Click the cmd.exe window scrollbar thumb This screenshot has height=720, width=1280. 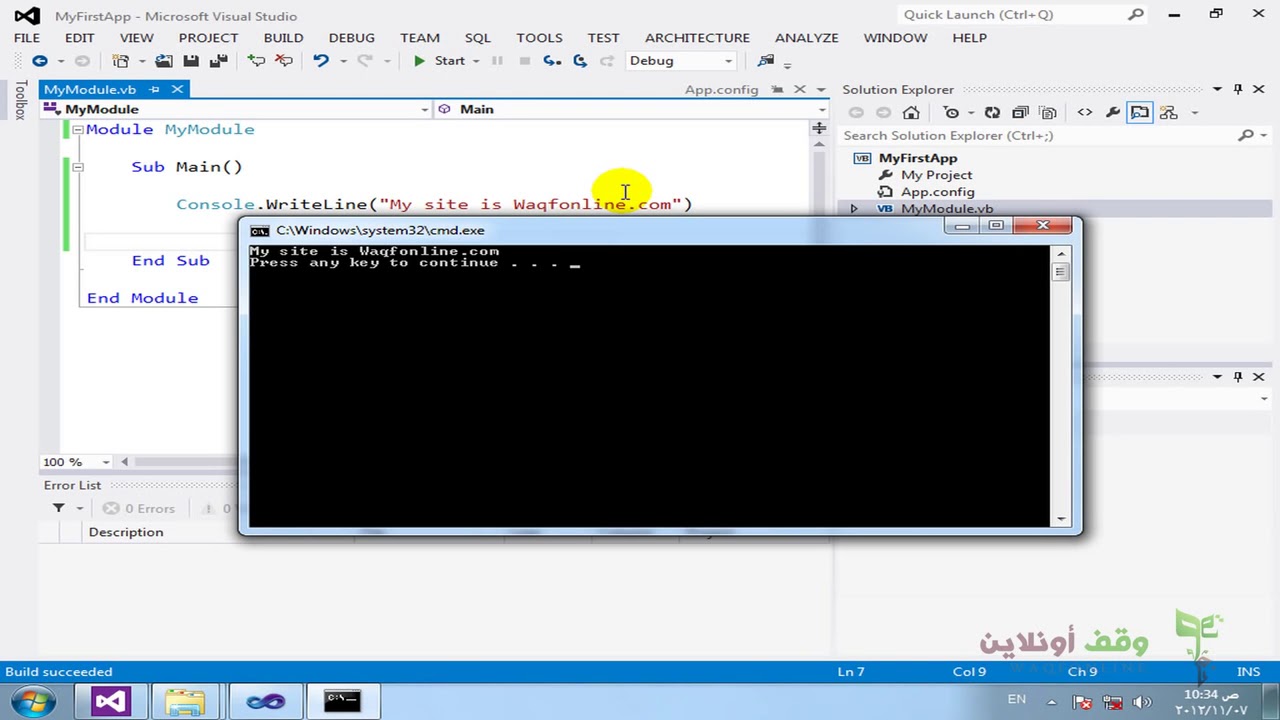point(1060,271)
